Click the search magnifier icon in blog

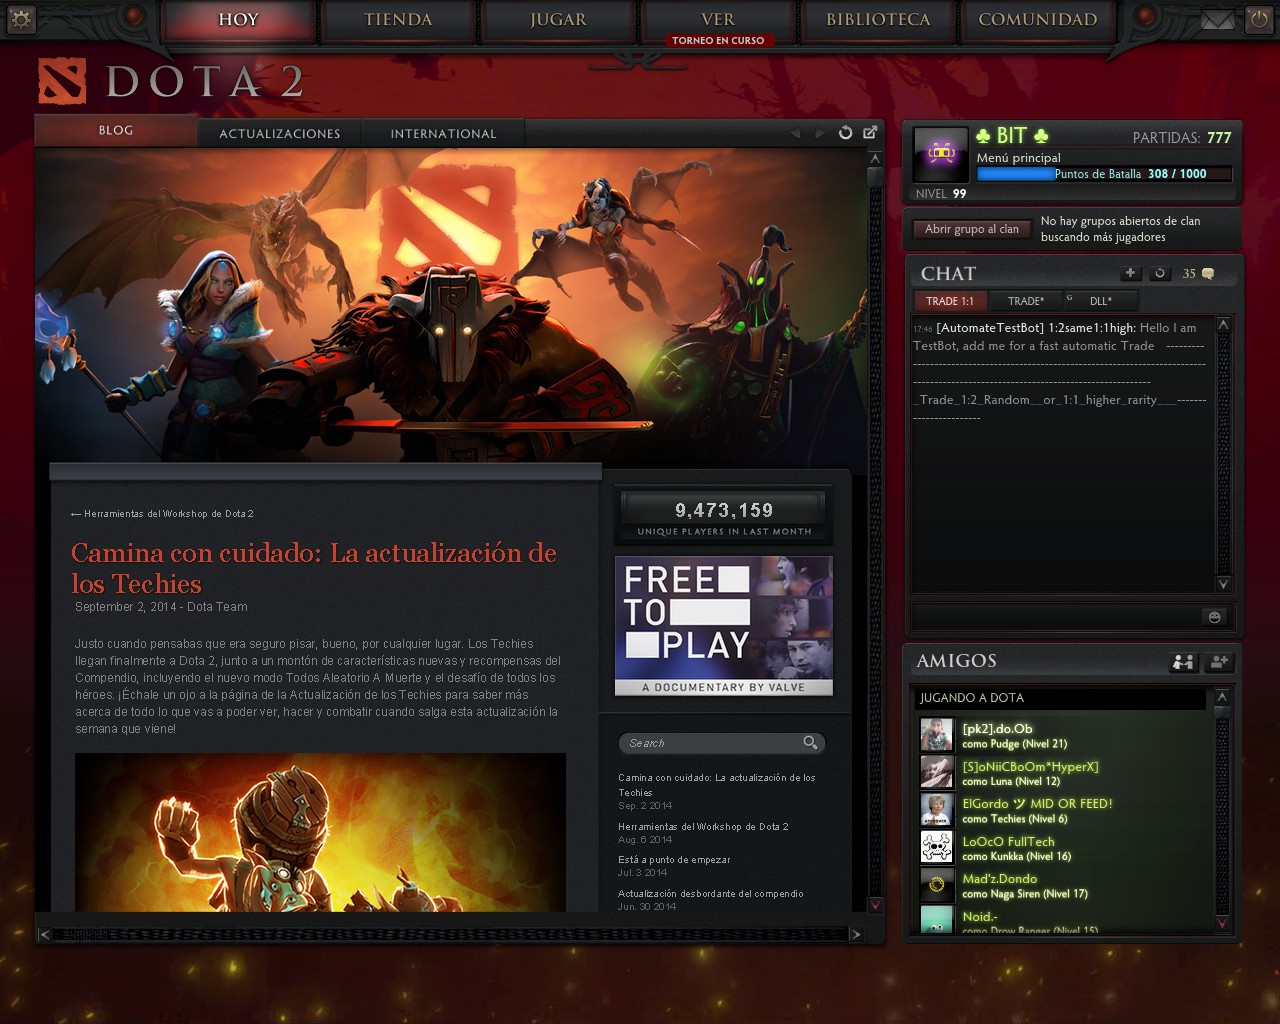point(810,742)
